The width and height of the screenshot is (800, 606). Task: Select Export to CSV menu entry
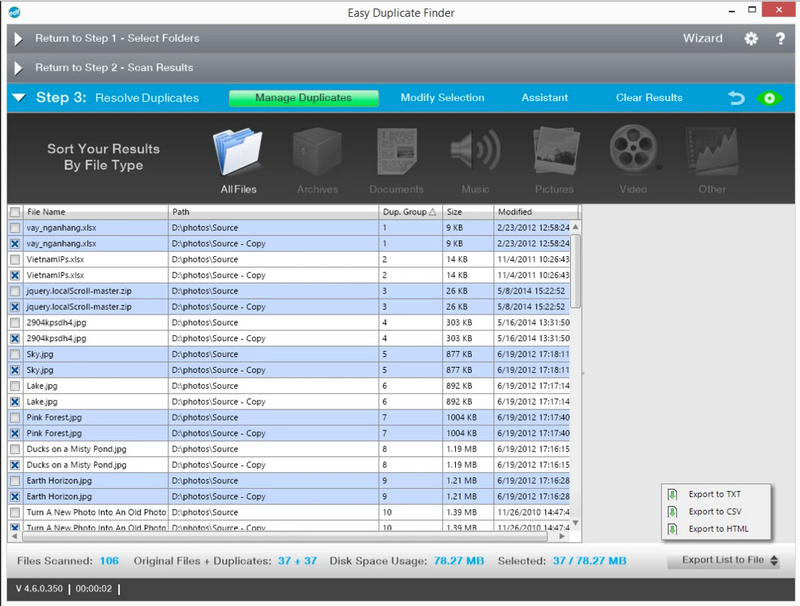pos(715,512)
